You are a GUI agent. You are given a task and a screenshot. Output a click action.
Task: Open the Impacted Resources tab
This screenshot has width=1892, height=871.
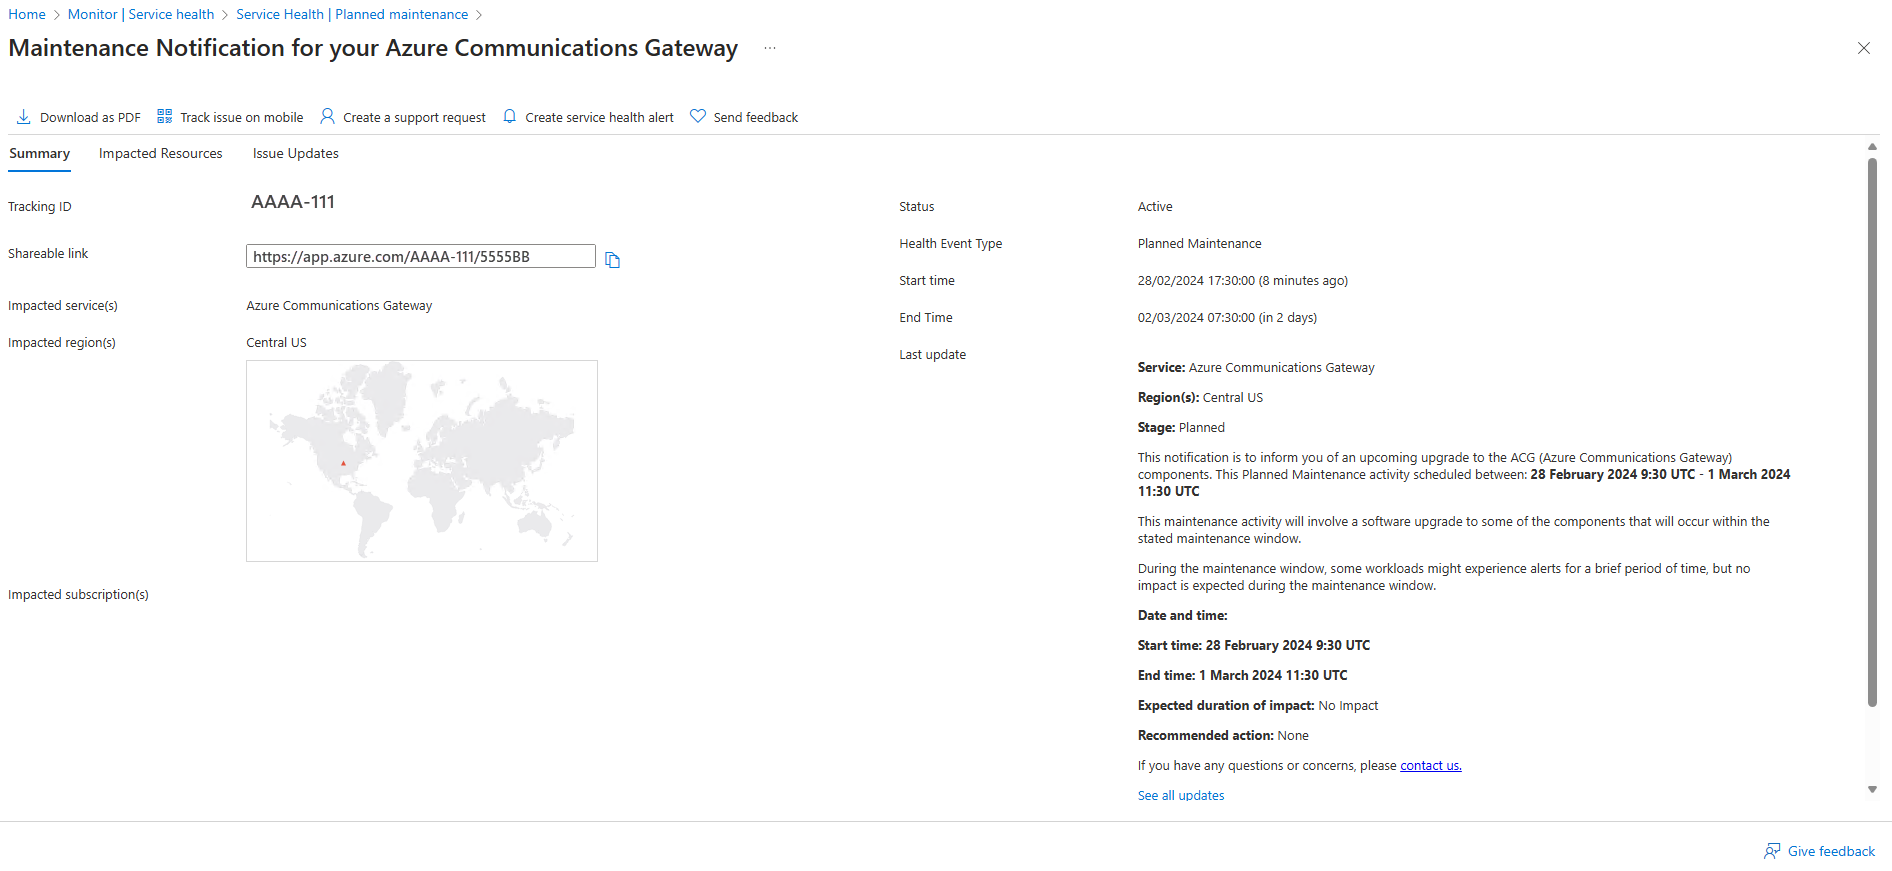(161, 154)
